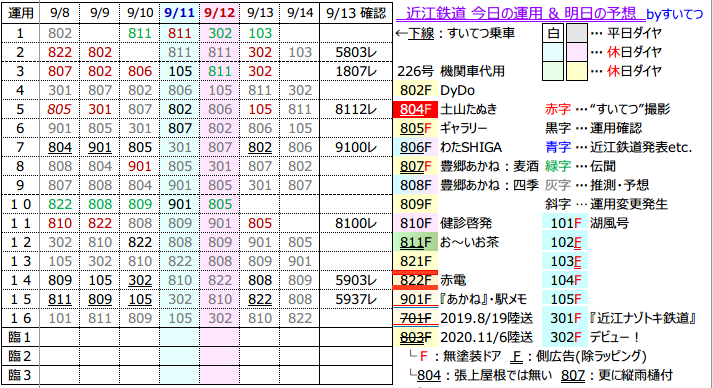Select the 9/10 date column header

(140, 14)
